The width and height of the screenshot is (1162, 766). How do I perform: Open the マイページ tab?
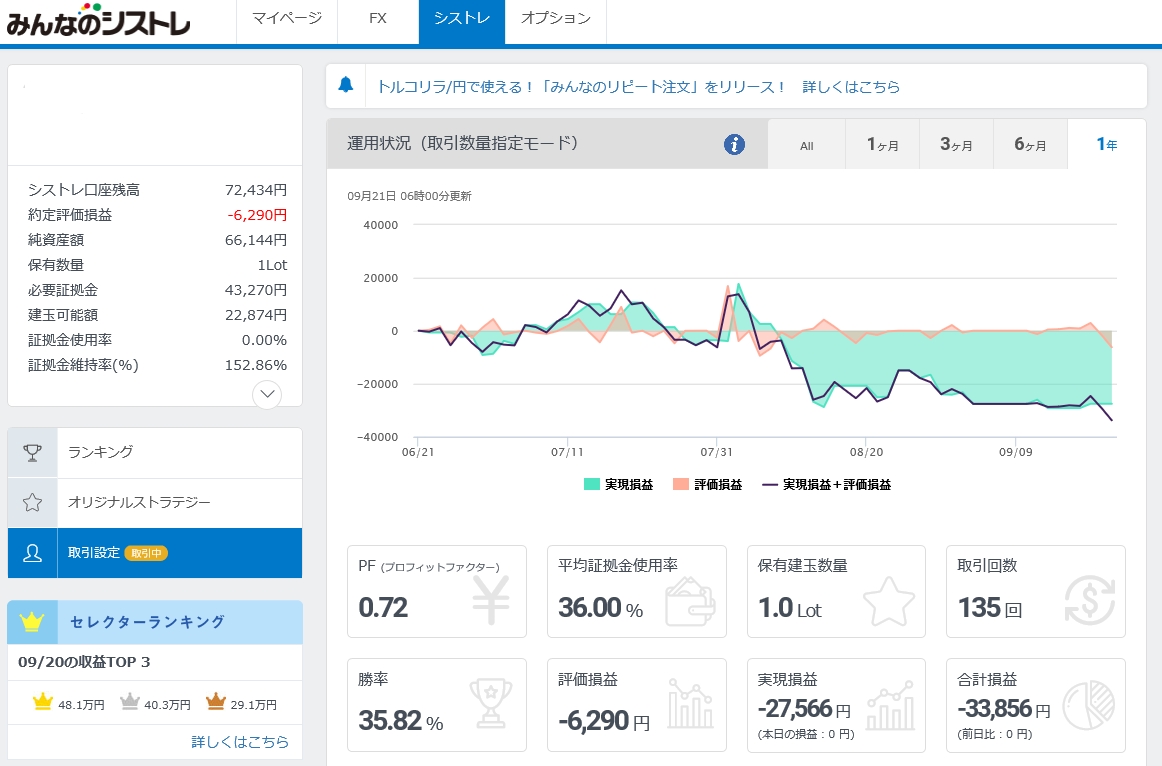coord(287,19)
